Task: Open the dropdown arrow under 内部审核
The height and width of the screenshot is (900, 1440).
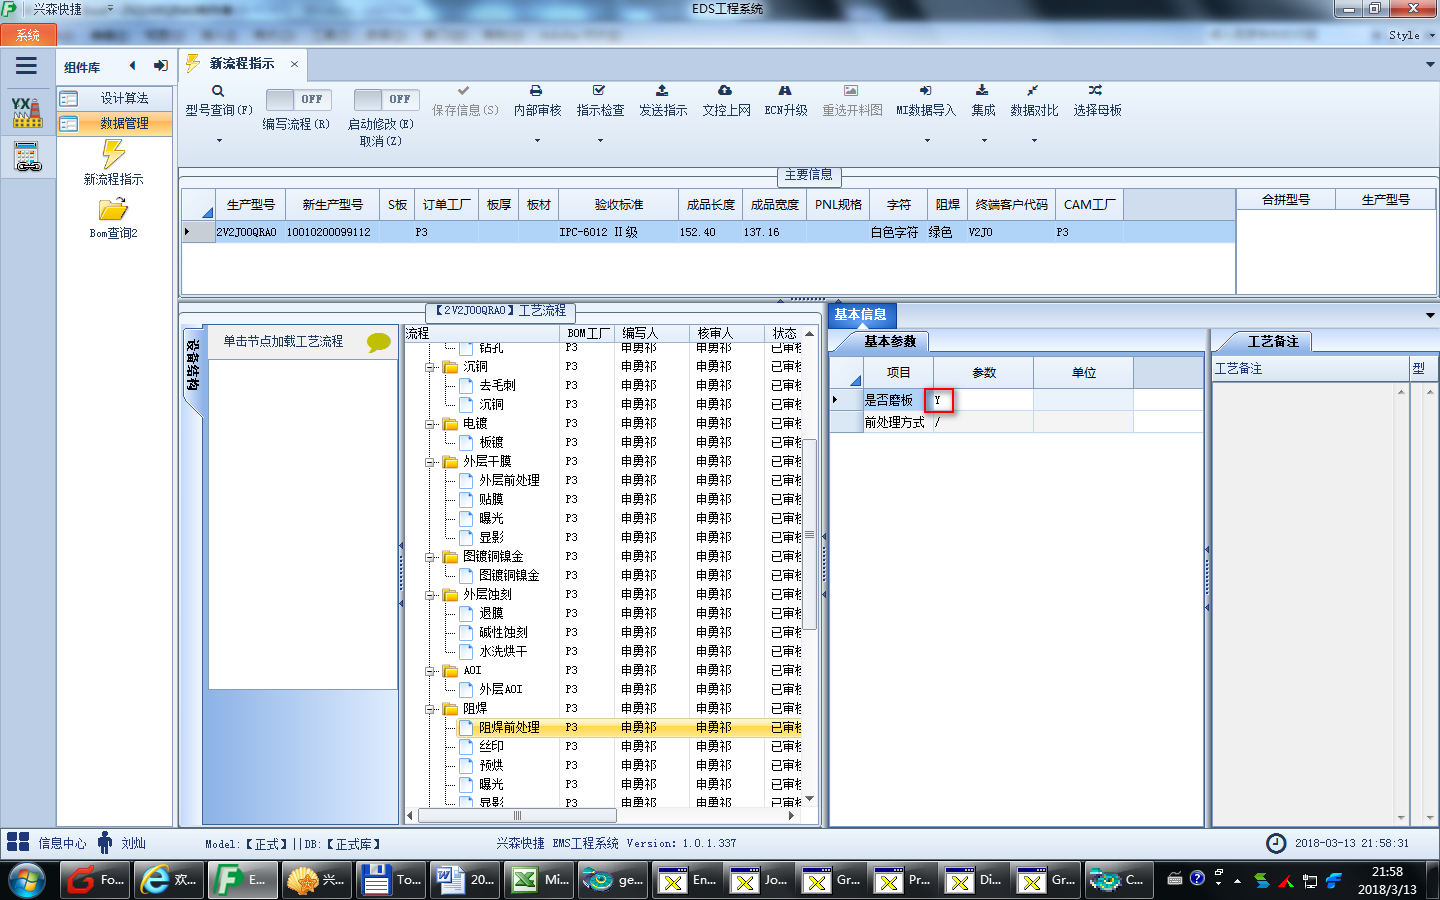Action: (537, 140)
